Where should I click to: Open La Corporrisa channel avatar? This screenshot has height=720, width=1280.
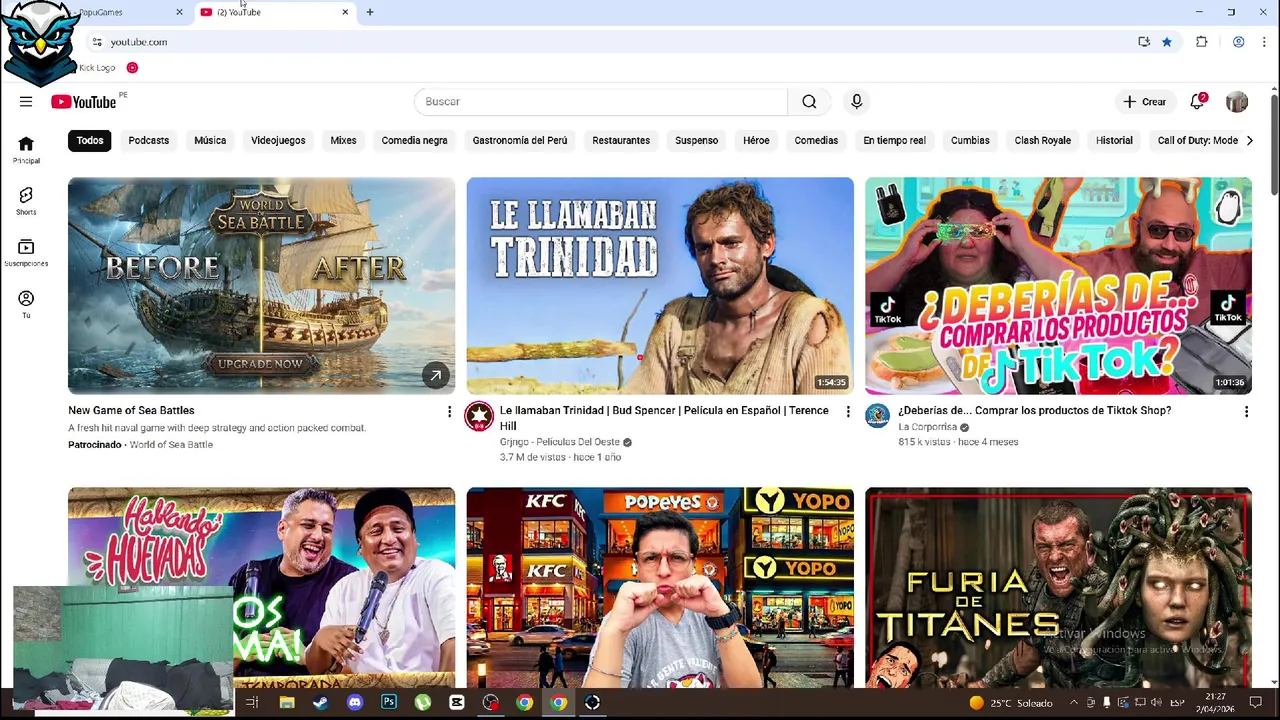(877, 416)
